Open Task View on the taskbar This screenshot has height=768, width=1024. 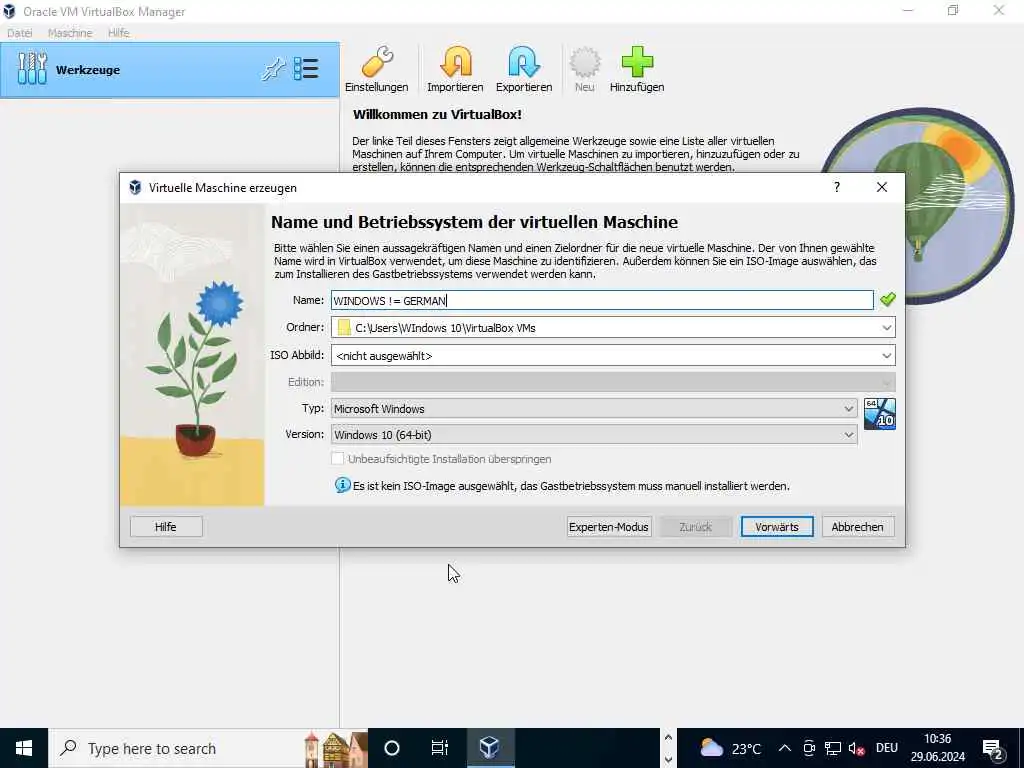point(440,748)
